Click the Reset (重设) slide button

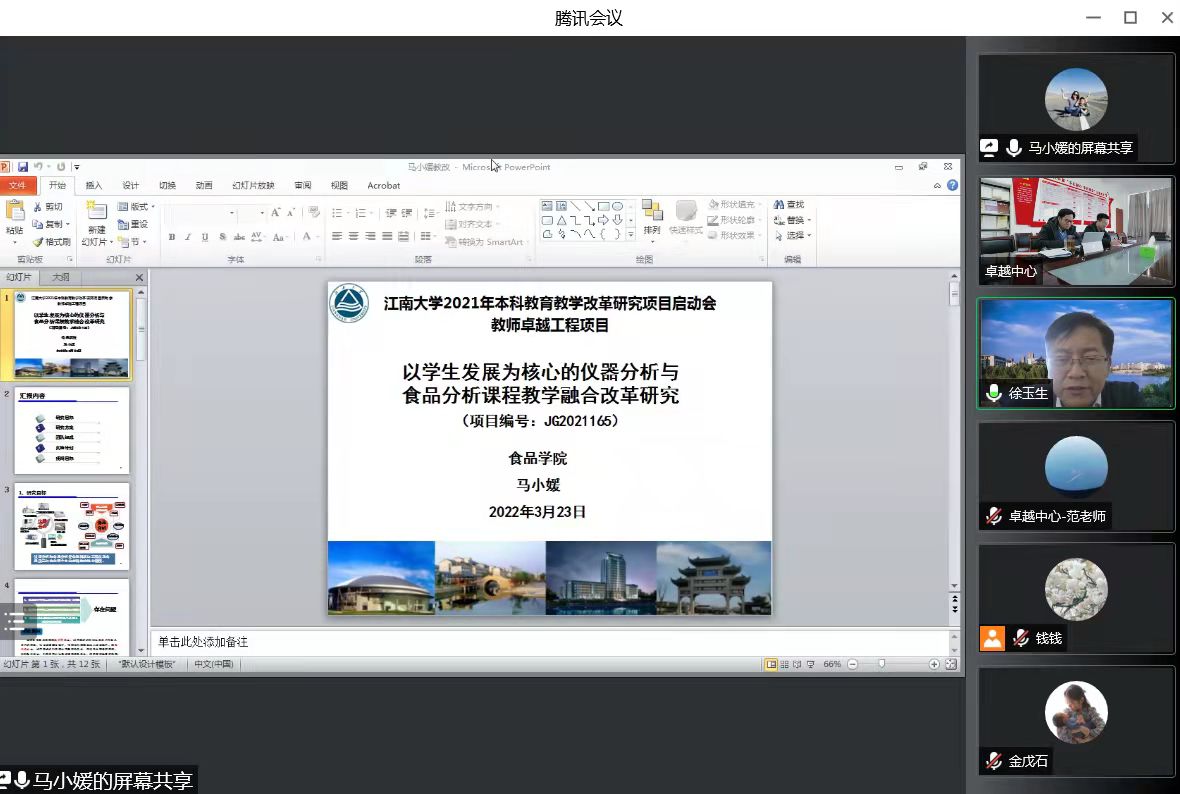[133, 224]
